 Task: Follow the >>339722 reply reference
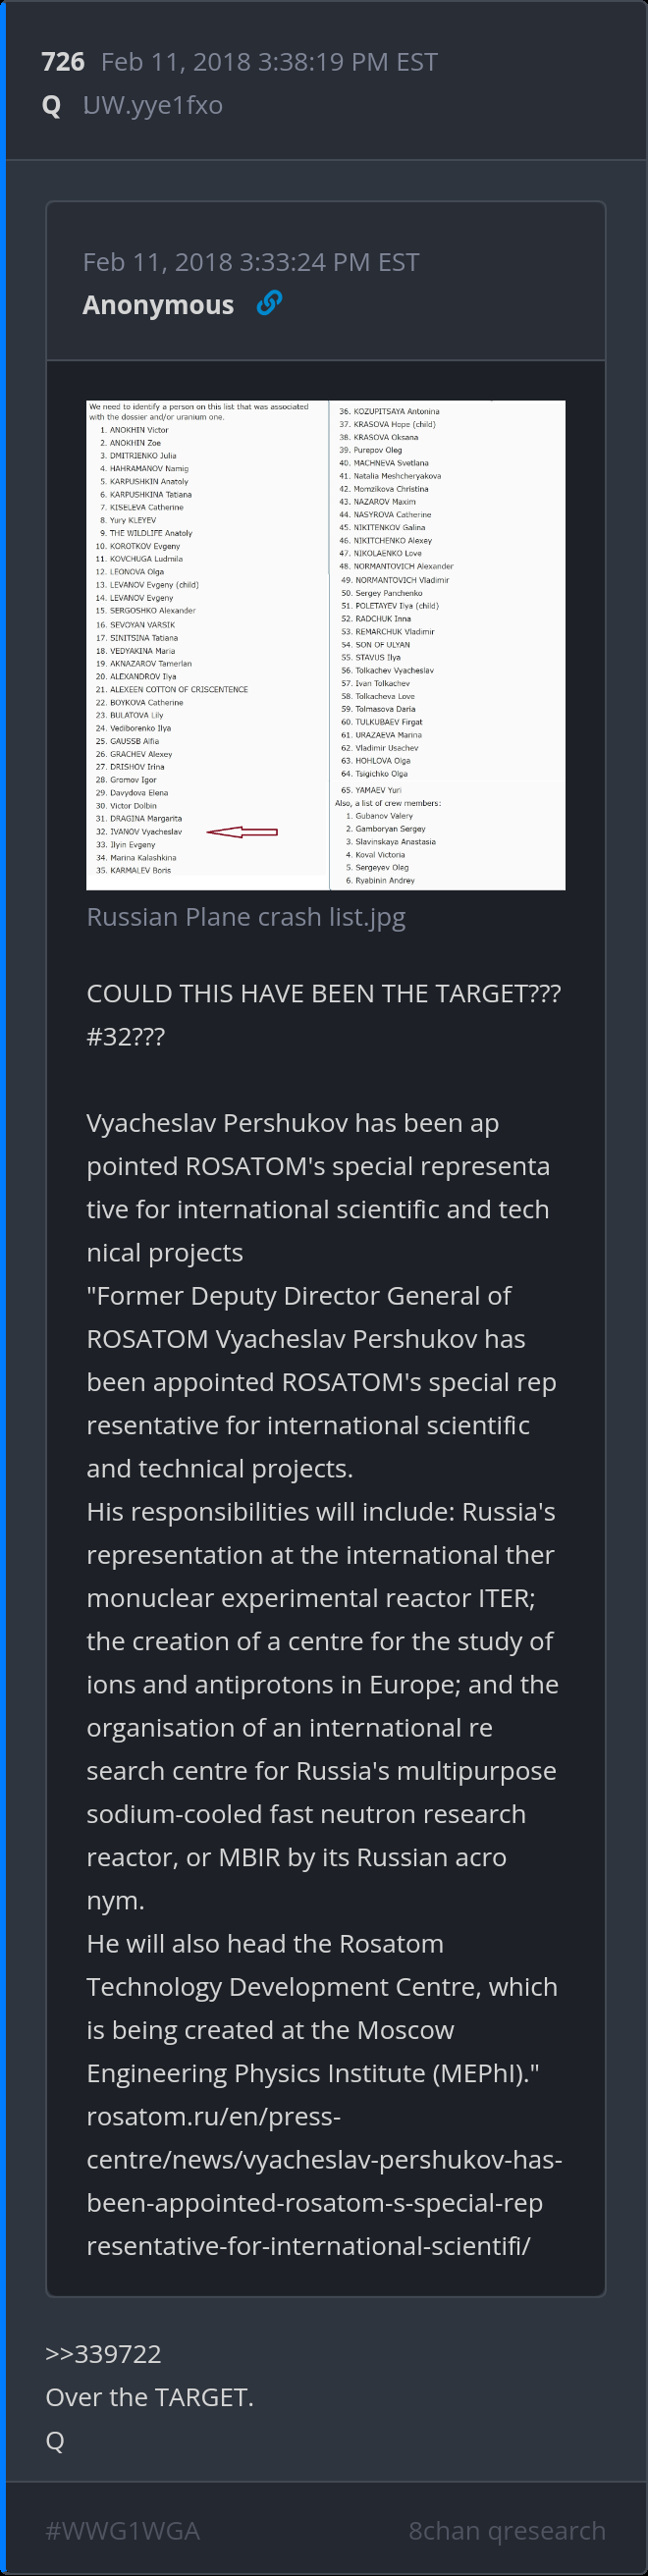click(103, 2354)
